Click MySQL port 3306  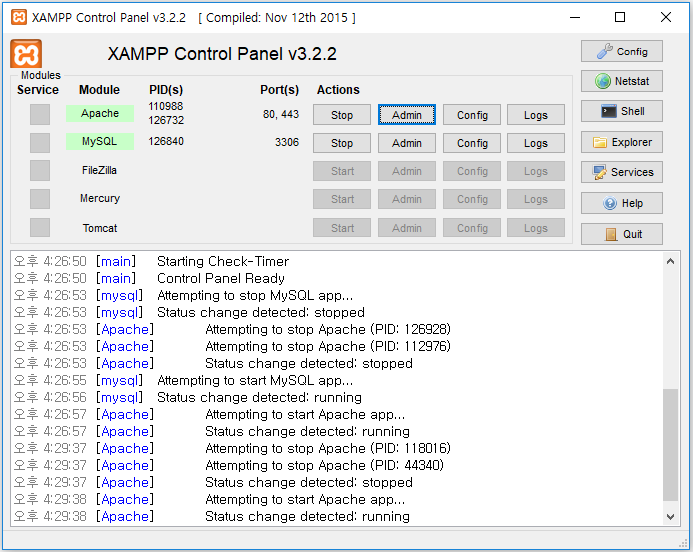pos(287,142)
